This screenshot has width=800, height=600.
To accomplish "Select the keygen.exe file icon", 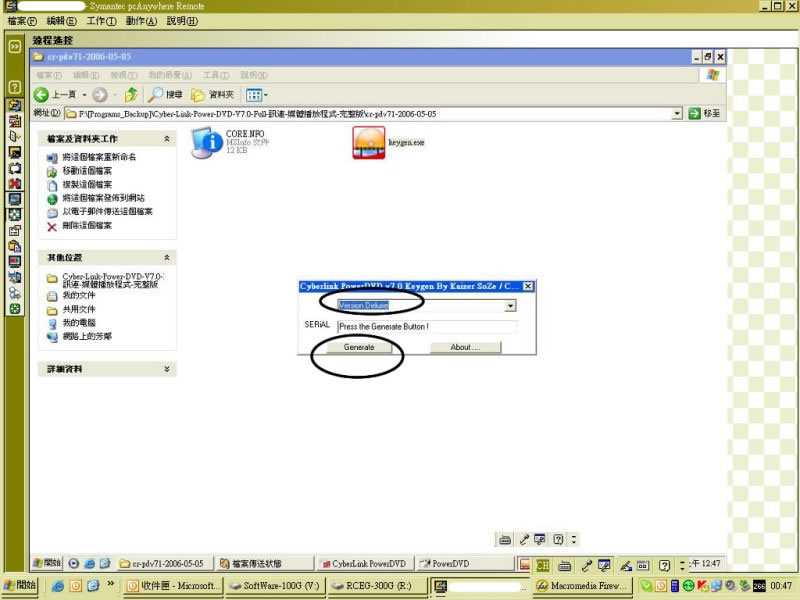I will 368,142.
